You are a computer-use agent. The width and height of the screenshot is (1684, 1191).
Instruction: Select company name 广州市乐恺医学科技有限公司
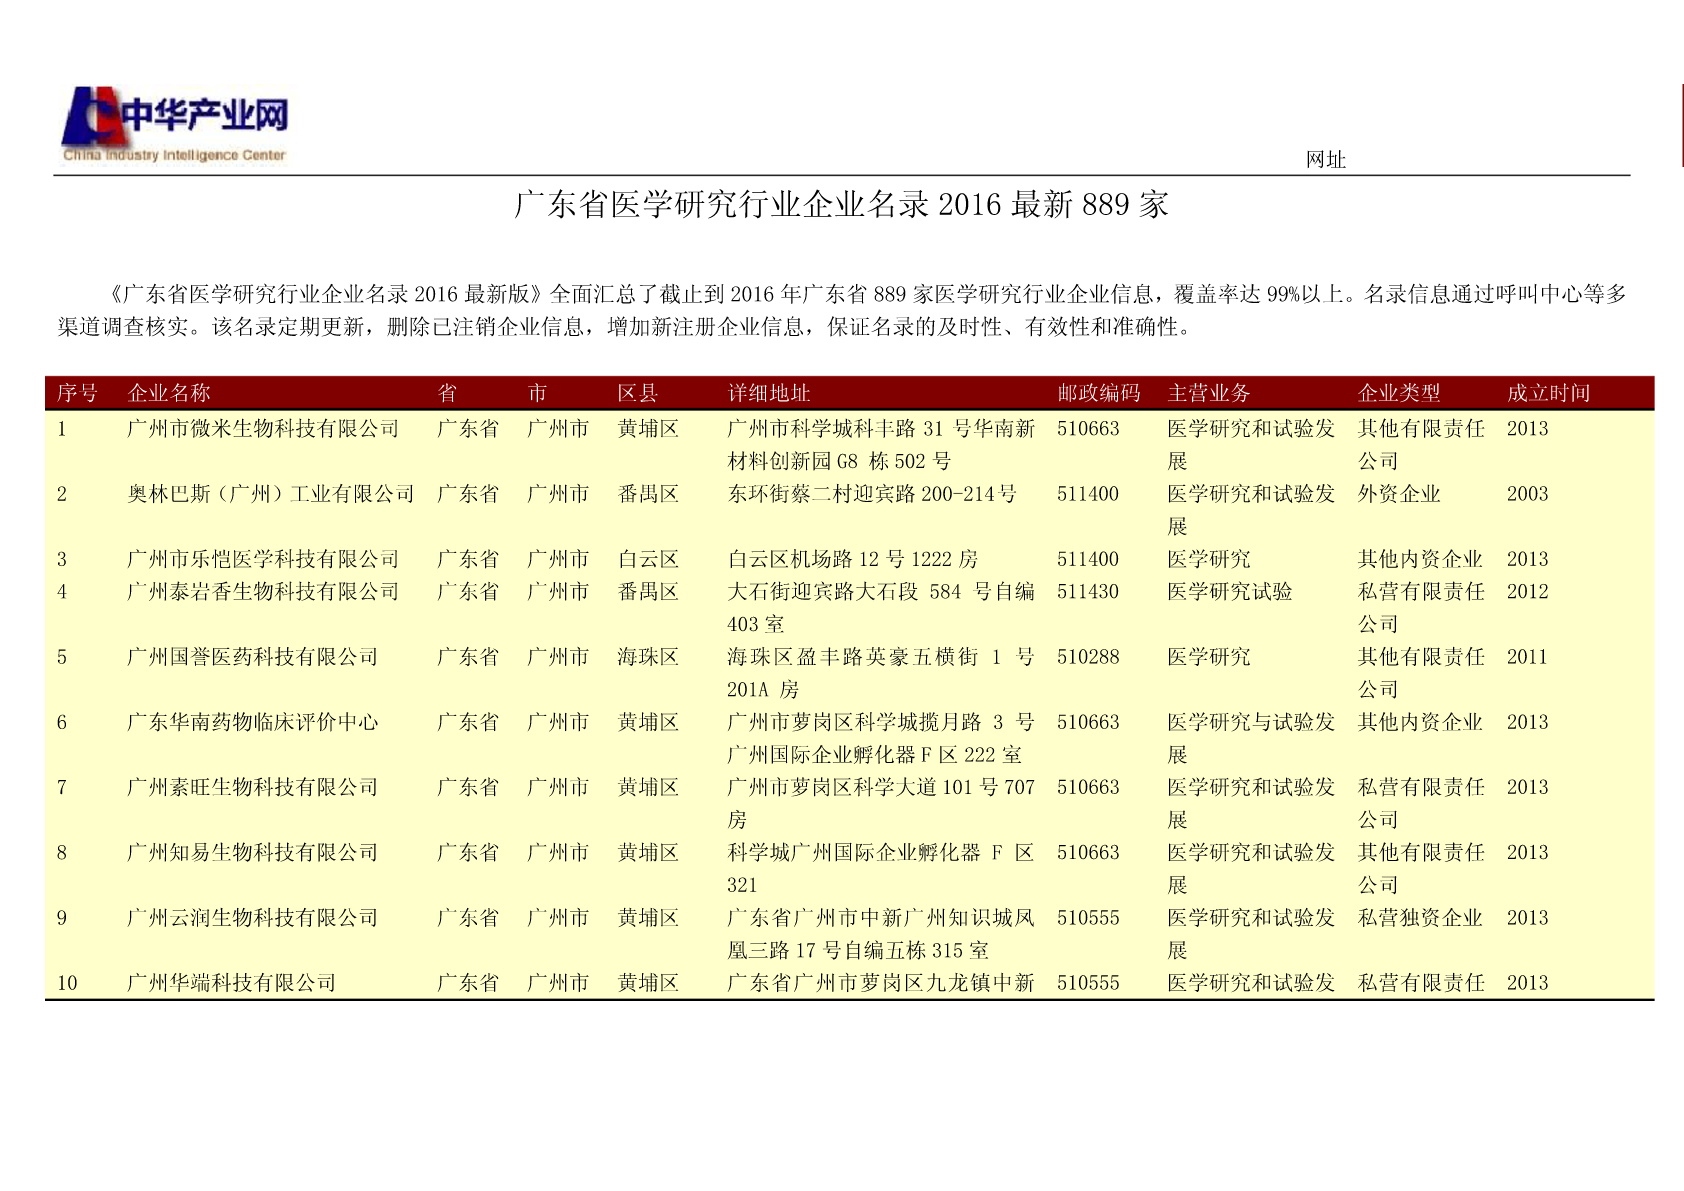coord(263,559)
